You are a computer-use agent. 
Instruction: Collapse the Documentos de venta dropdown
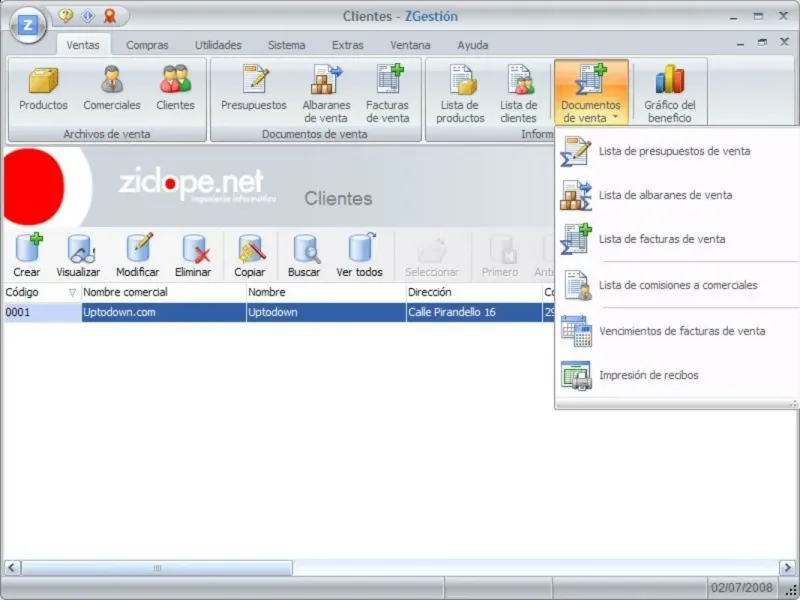click(x=591, y=92)
